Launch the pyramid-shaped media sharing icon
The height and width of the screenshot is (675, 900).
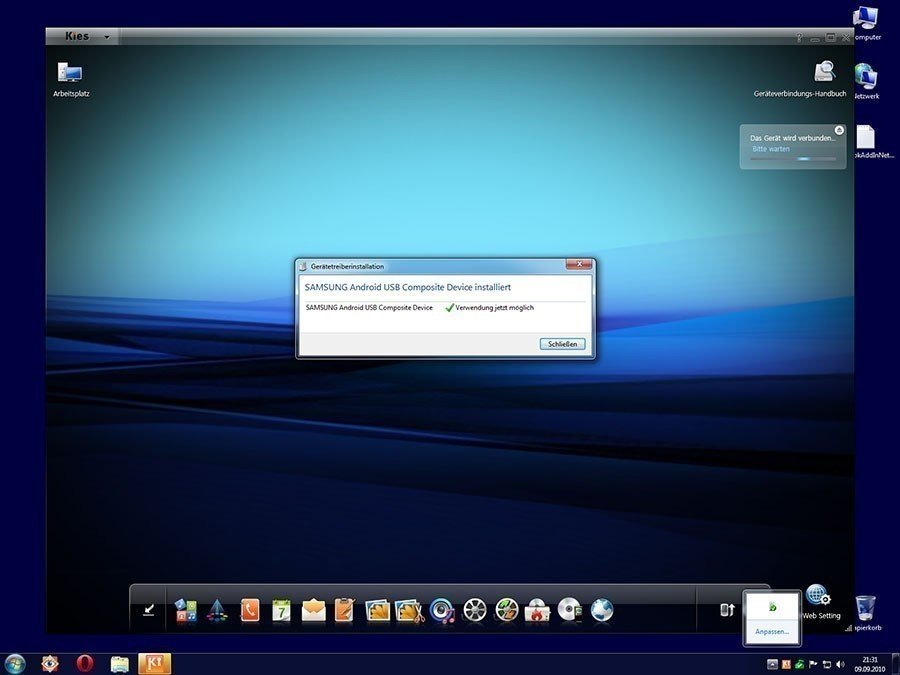click(217, 611)
